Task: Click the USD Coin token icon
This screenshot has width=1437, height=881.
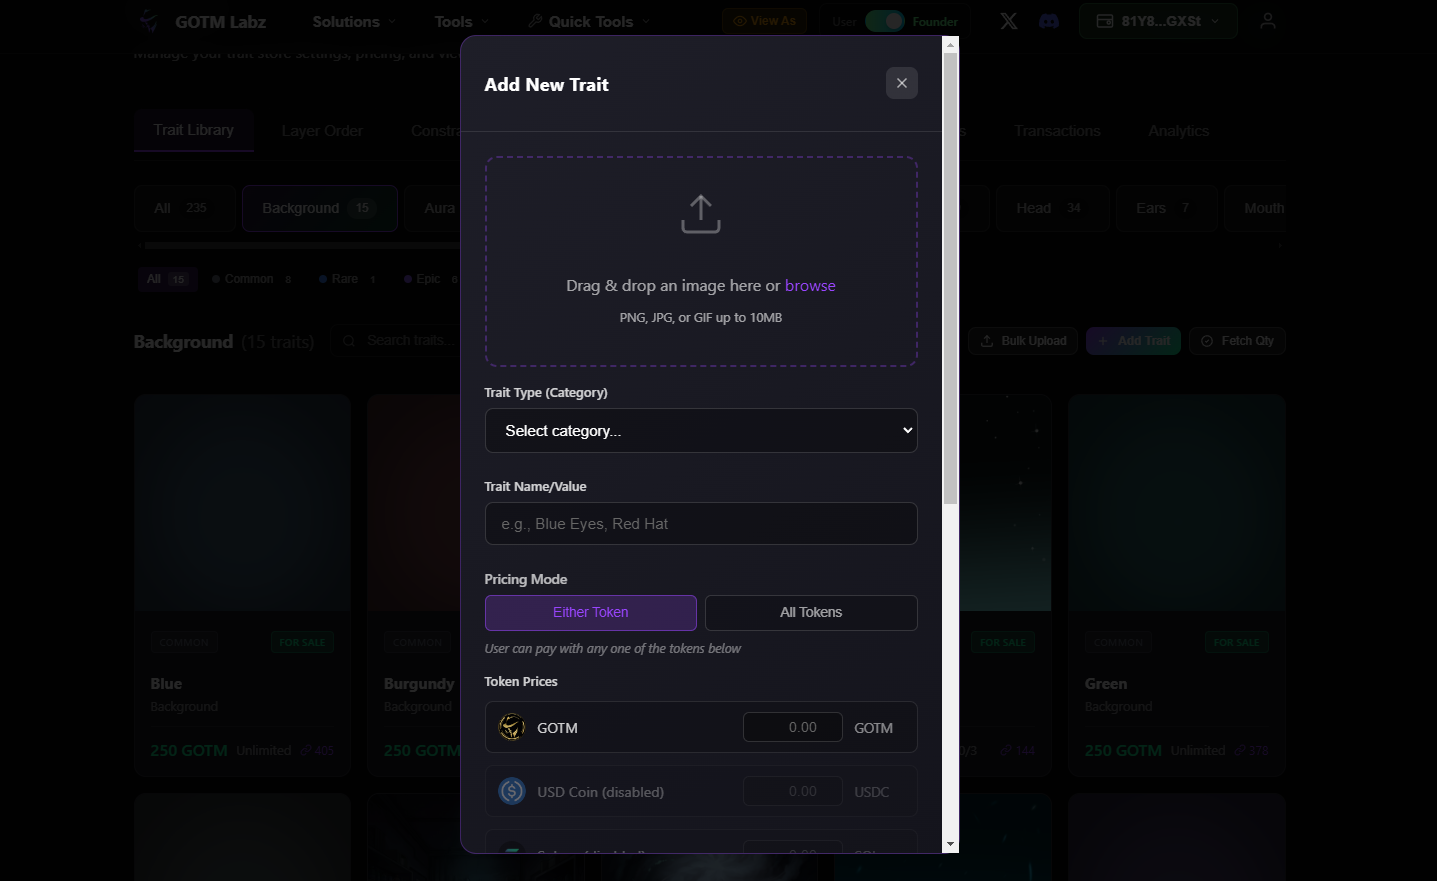Action: pos(512,791)
